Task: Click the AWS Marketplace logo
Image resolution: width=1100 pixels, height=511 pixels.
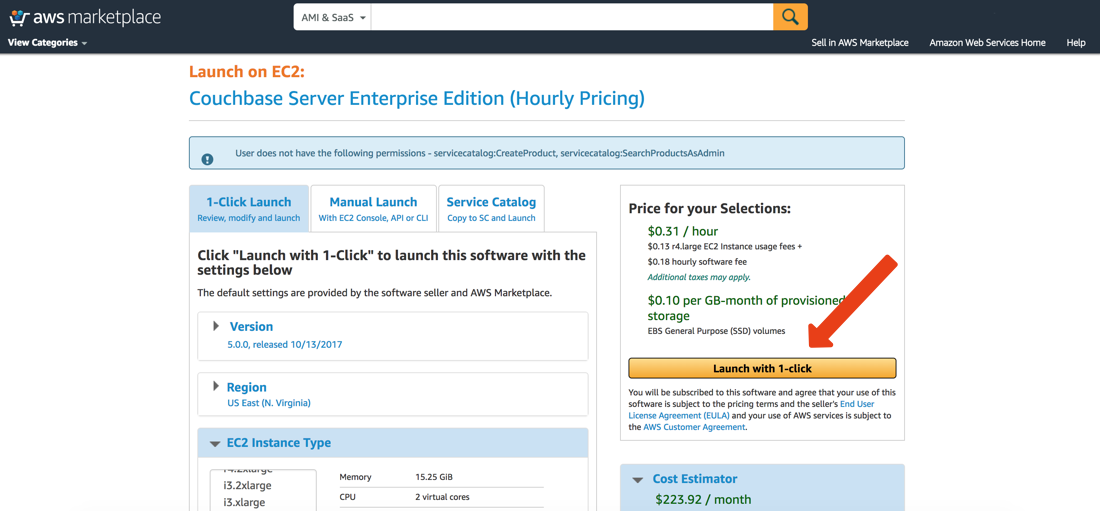Action: 85,18
